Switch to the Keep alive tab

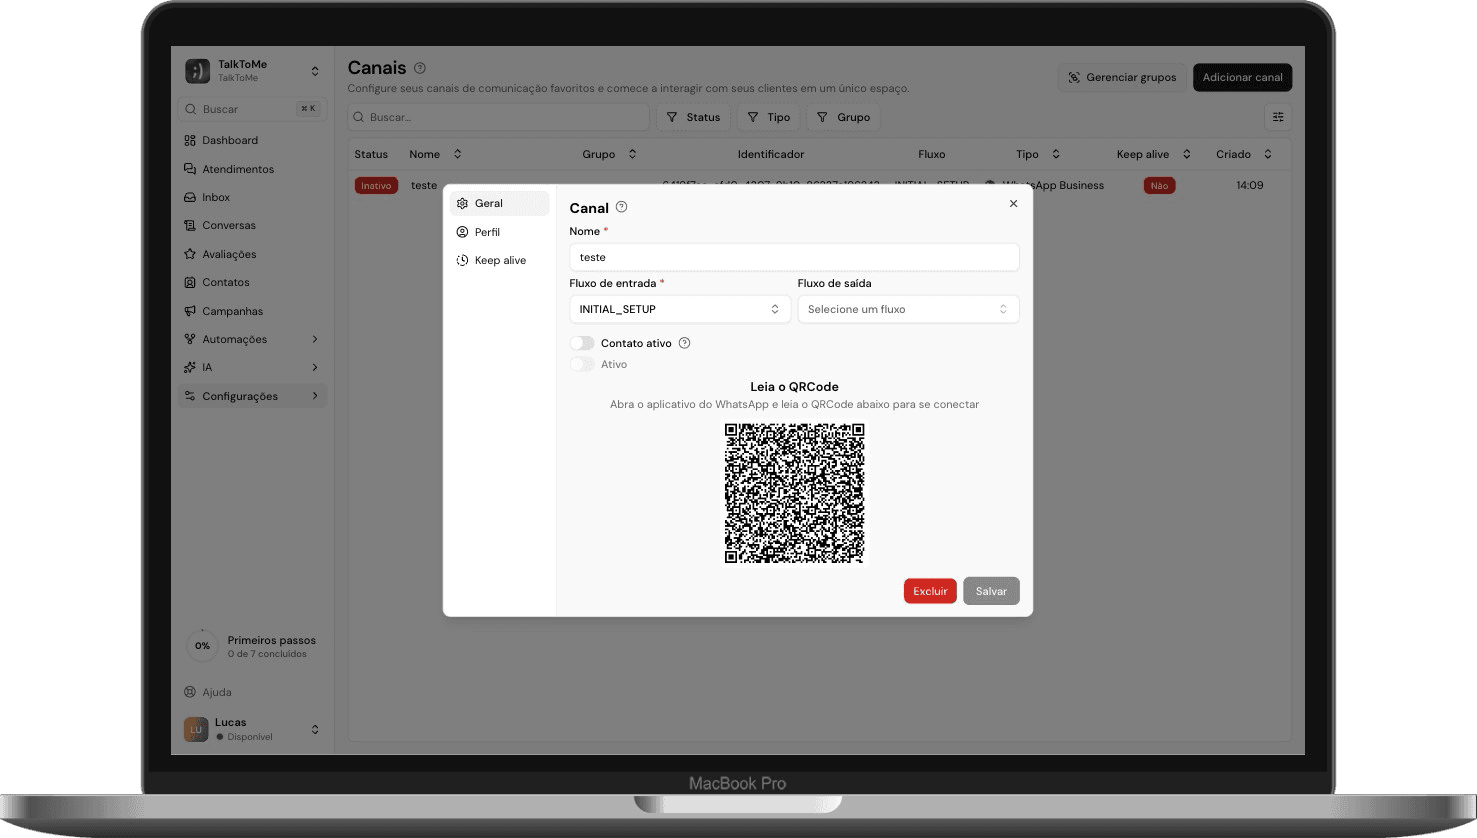coord(499,260)
